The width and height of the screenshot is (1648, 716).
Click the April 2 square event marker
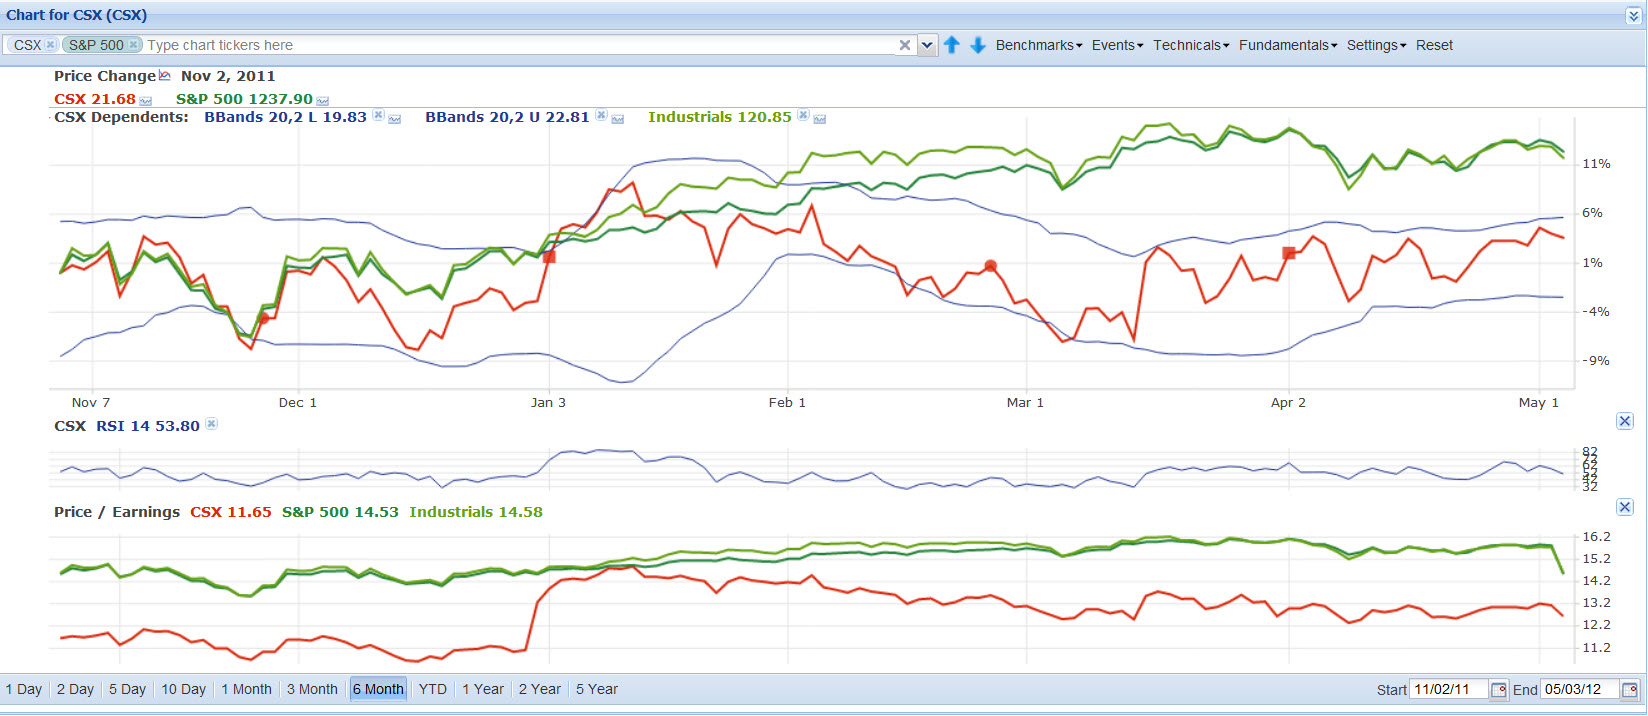point(1289,253)
